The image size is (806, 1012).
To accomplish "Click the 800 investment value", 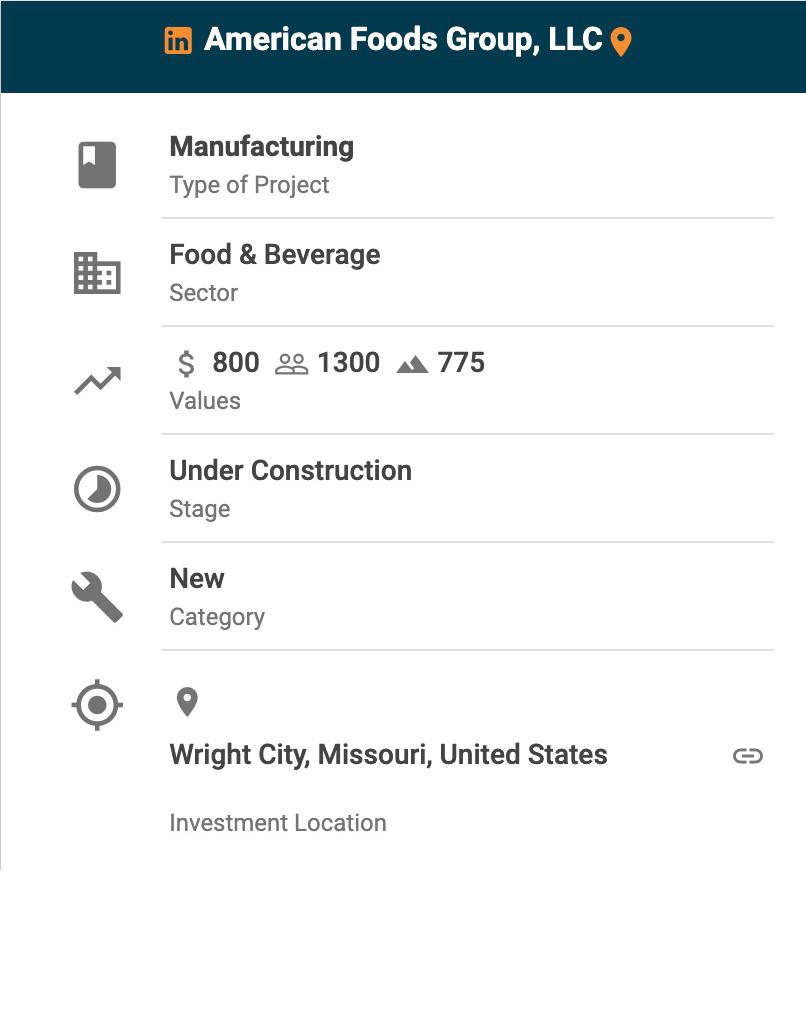I will [236, 363].
